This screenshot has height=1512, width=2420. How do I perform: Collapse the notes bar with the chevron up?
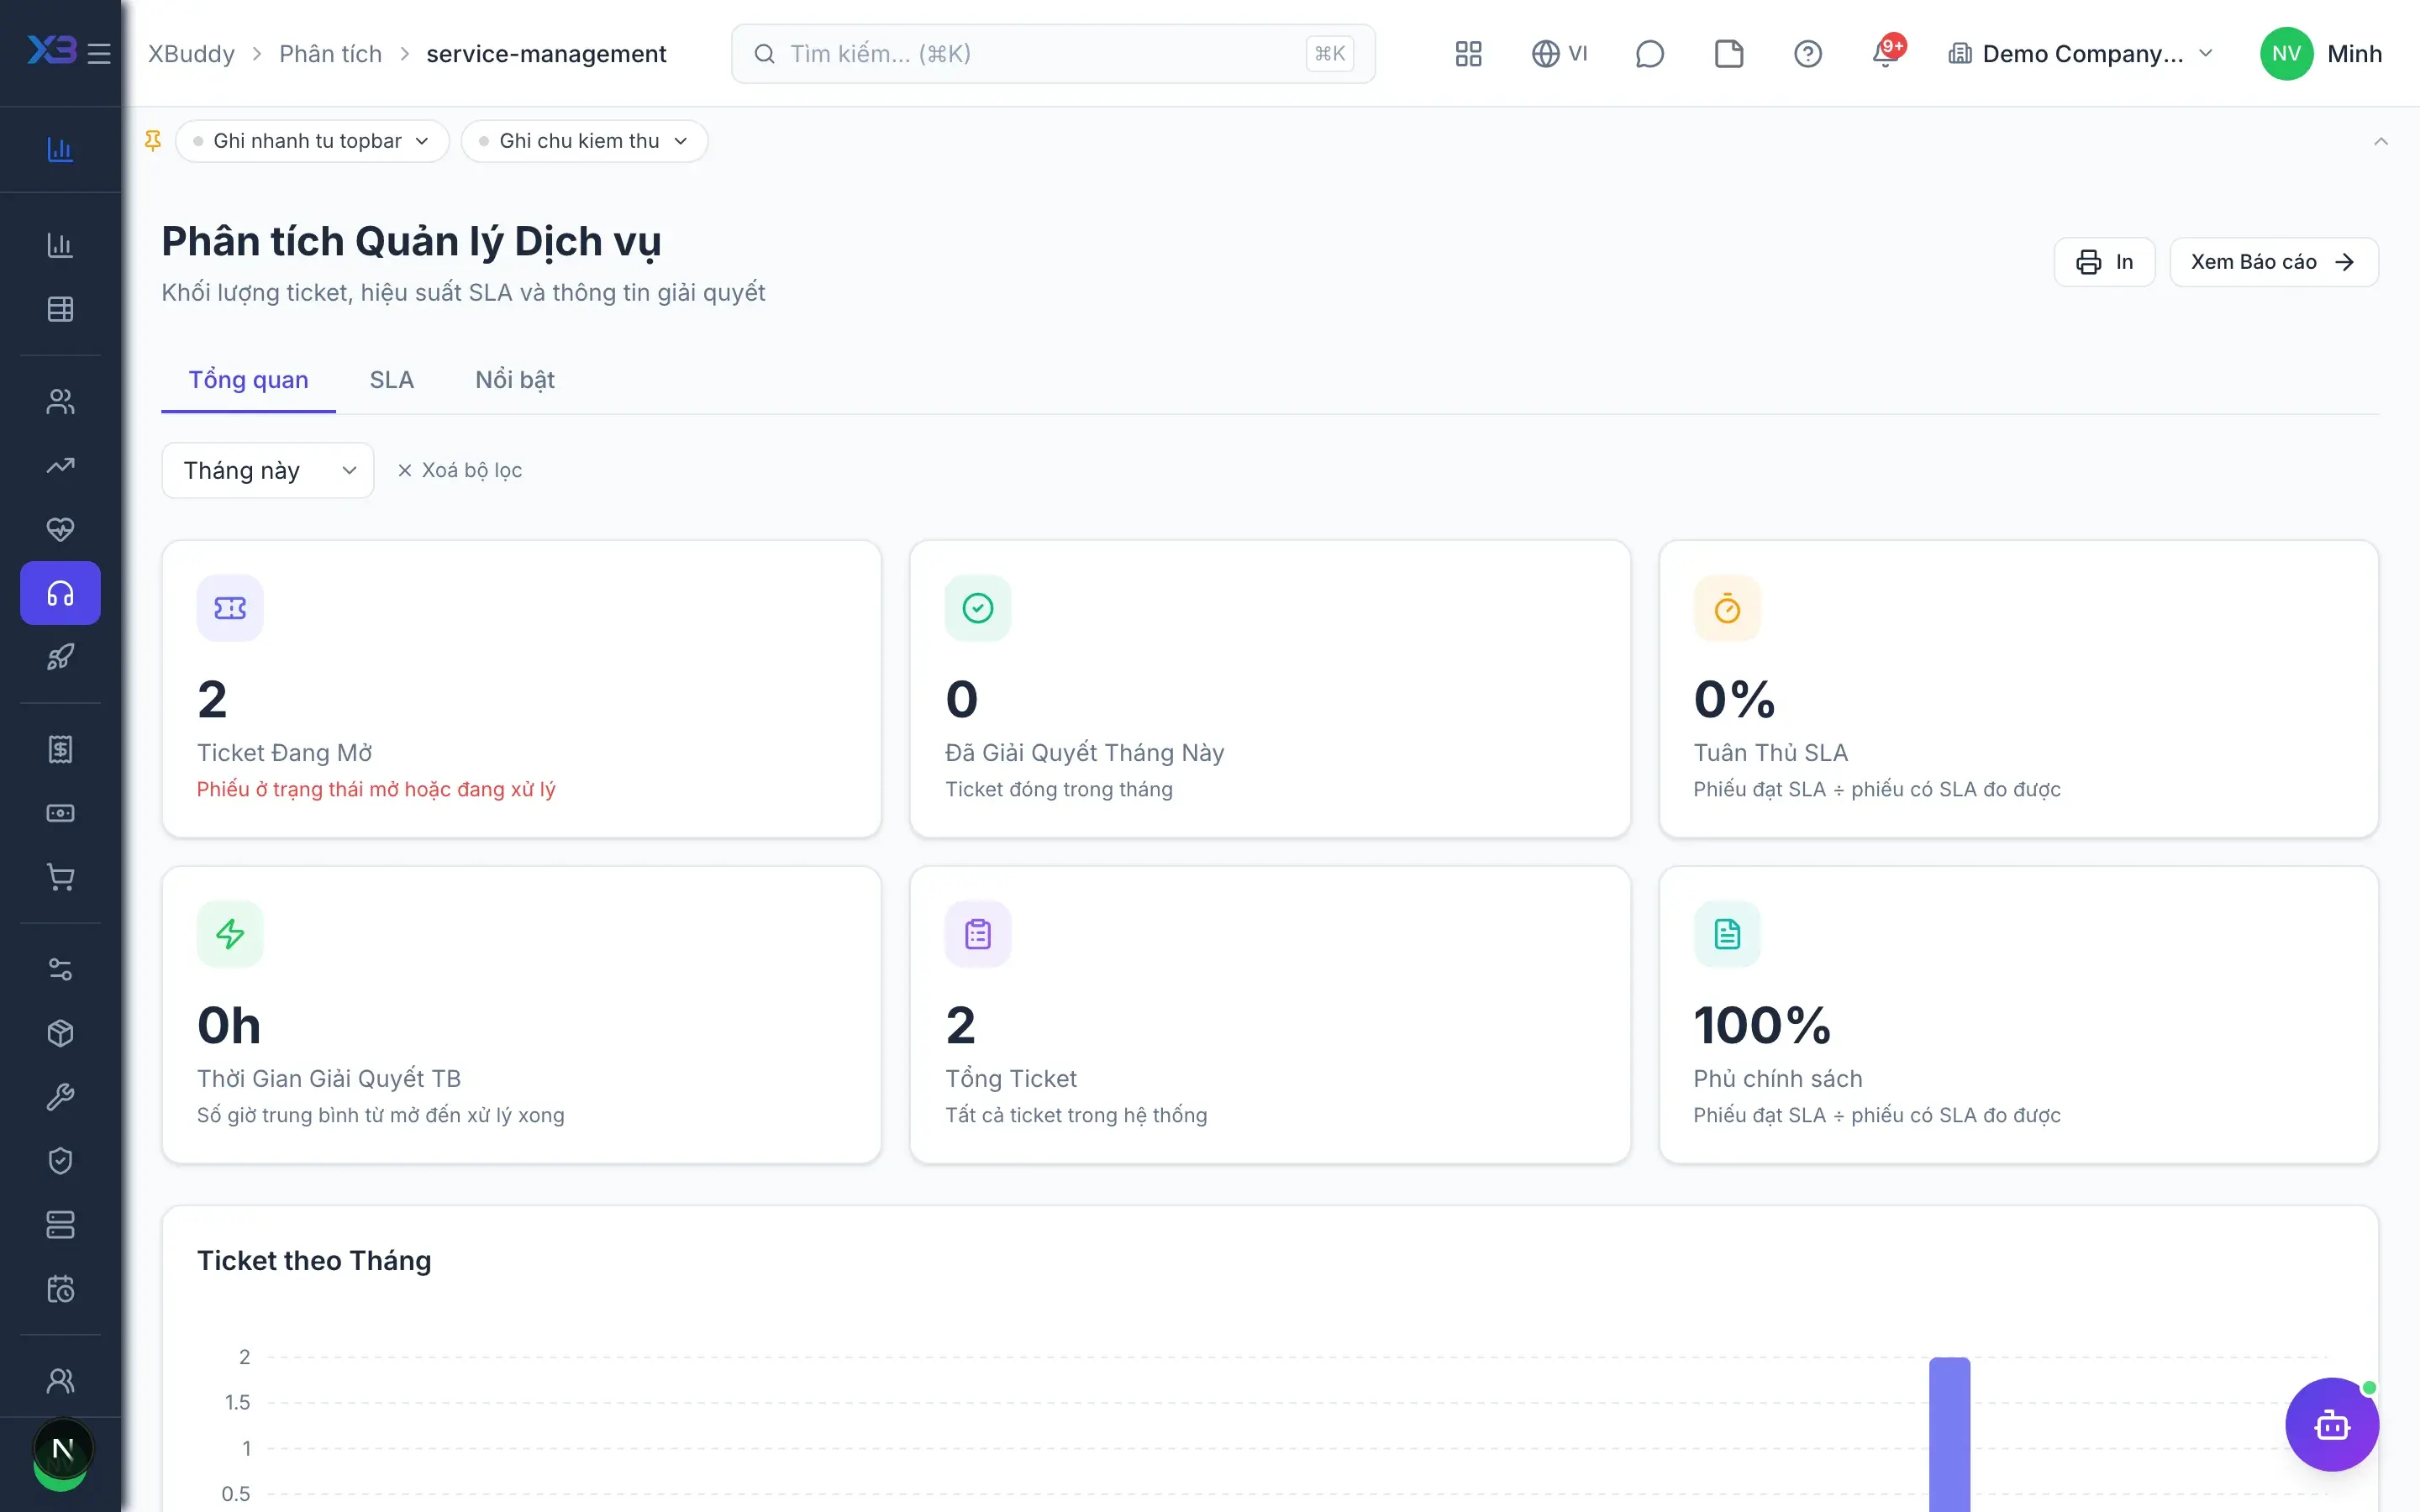(2380, 141)
